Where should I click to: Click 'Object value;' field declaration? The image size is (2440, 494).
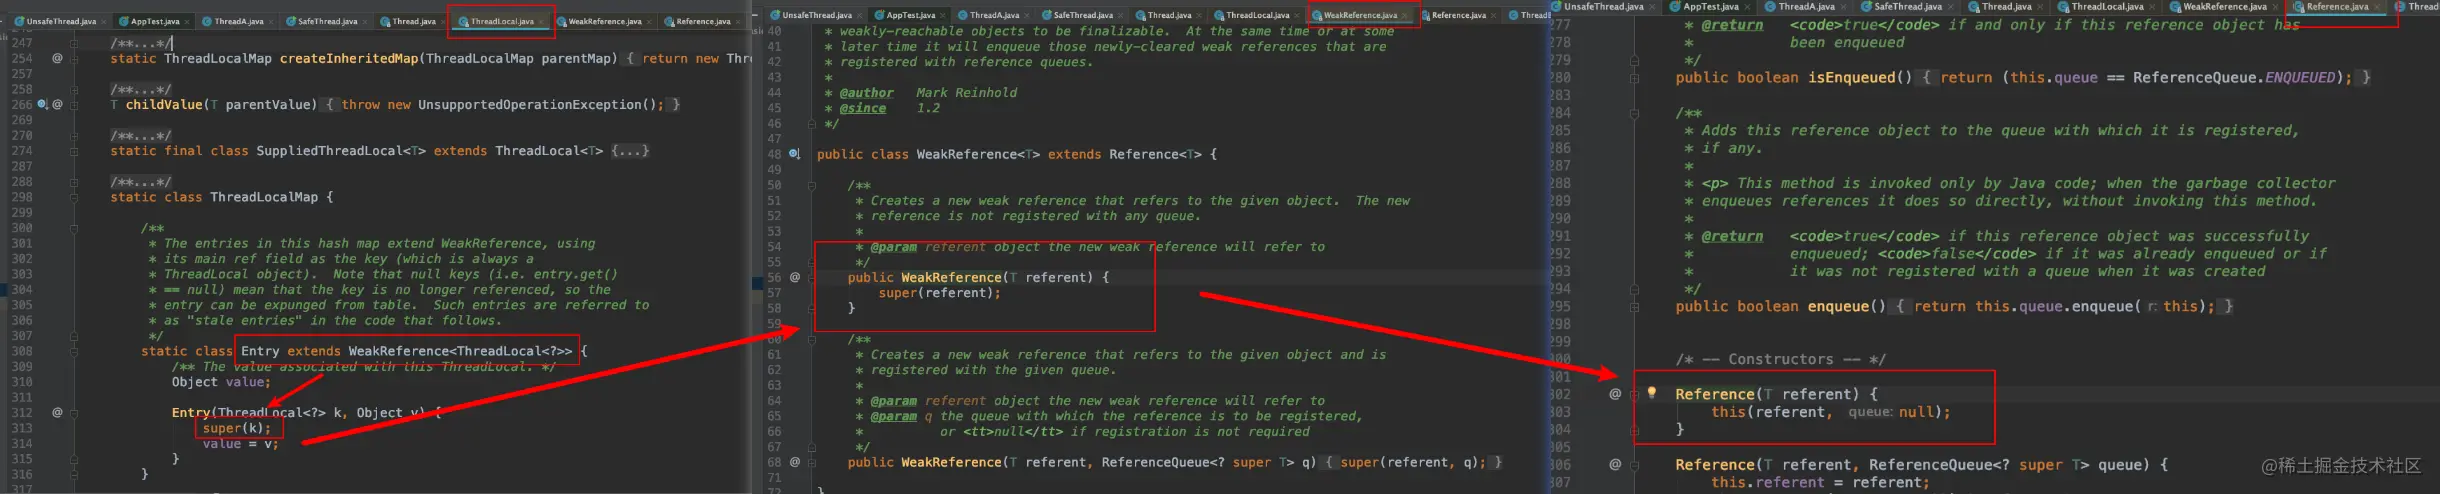tap(221, 382)
